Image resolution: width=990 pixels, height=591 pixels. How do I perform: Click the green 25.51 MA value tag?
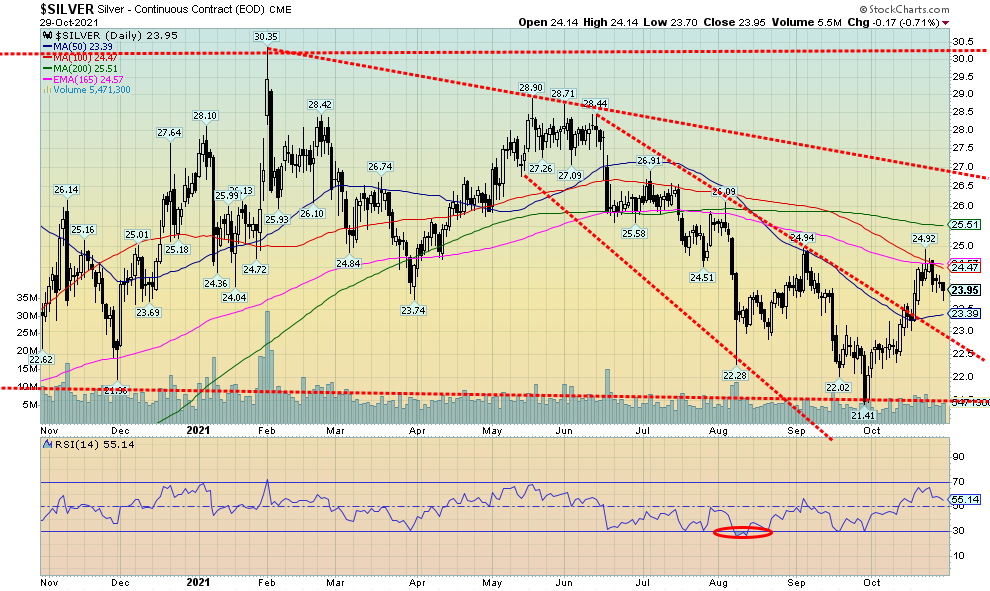coord(963,225)
